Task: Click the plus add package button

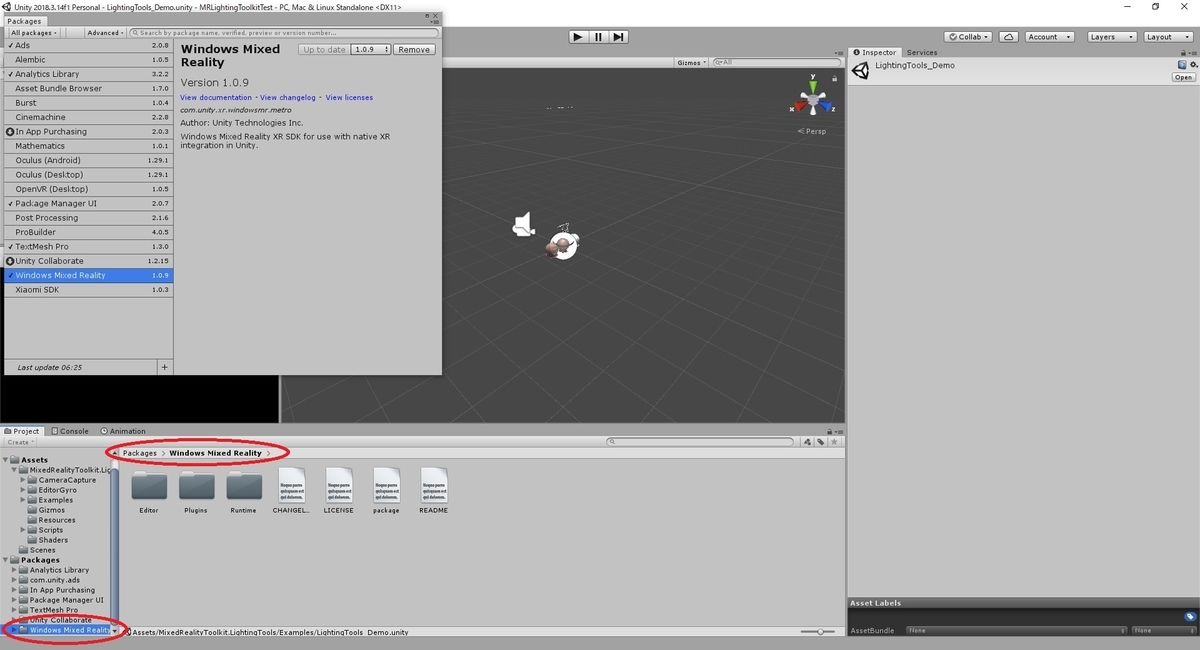Action: pos(165,367)
